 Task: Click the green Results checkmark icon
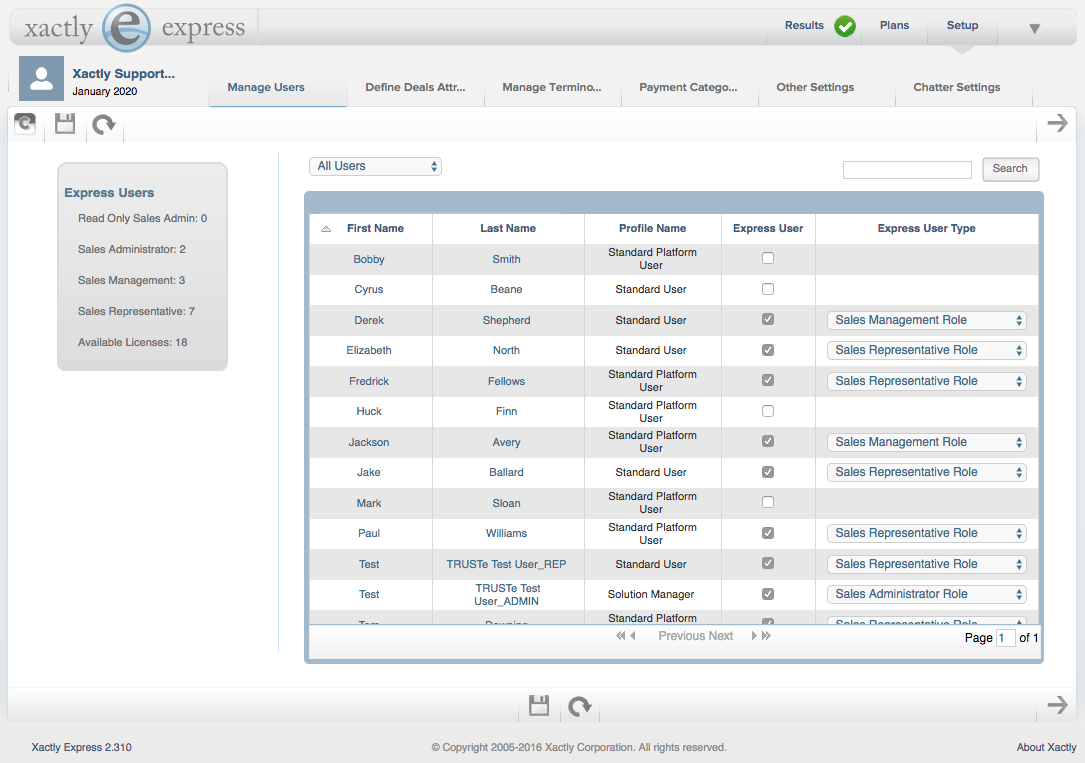(844, 26)
